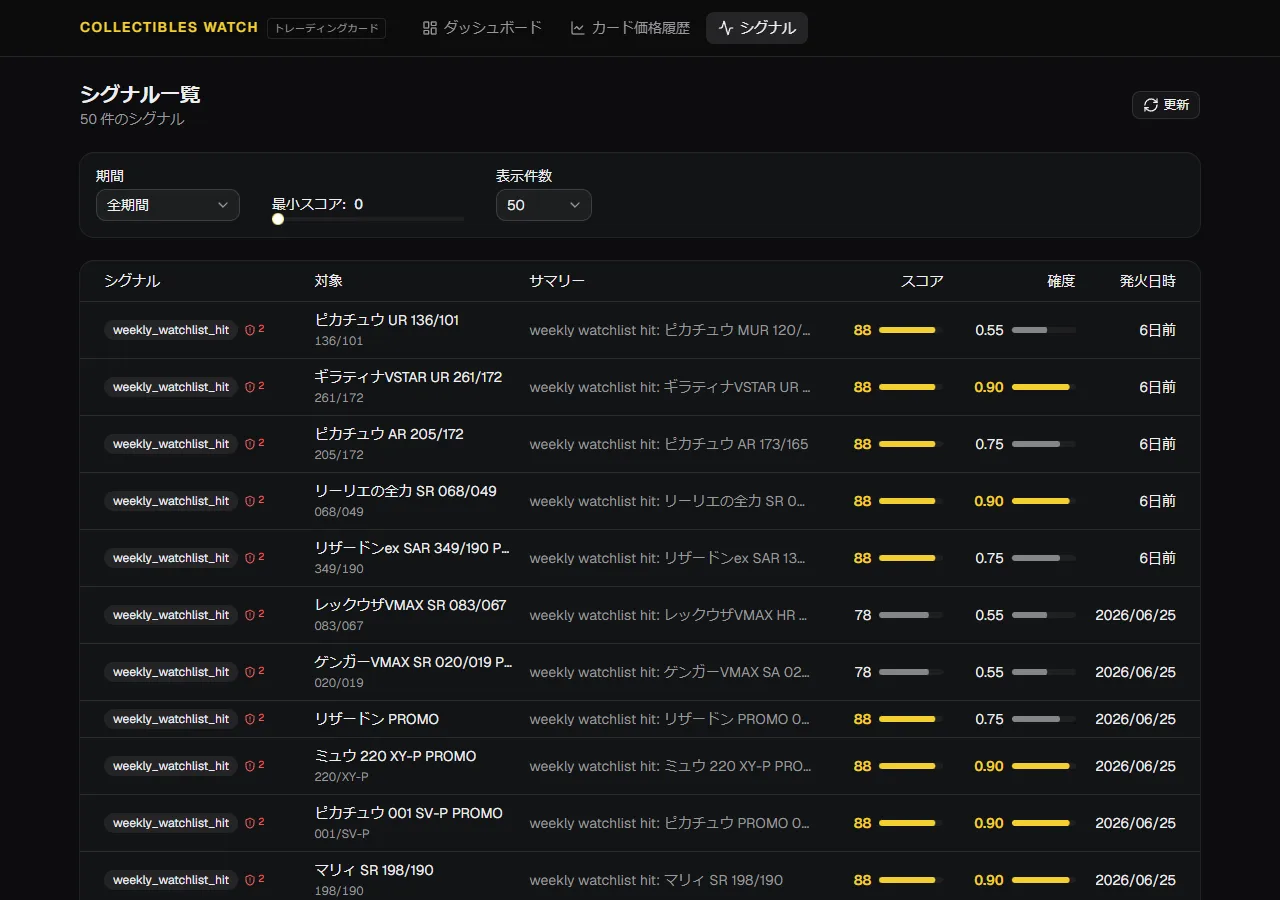
Task: Click the マリィ SR 198/190 card name
Action: pyautogui.click(x=375, y=870)
